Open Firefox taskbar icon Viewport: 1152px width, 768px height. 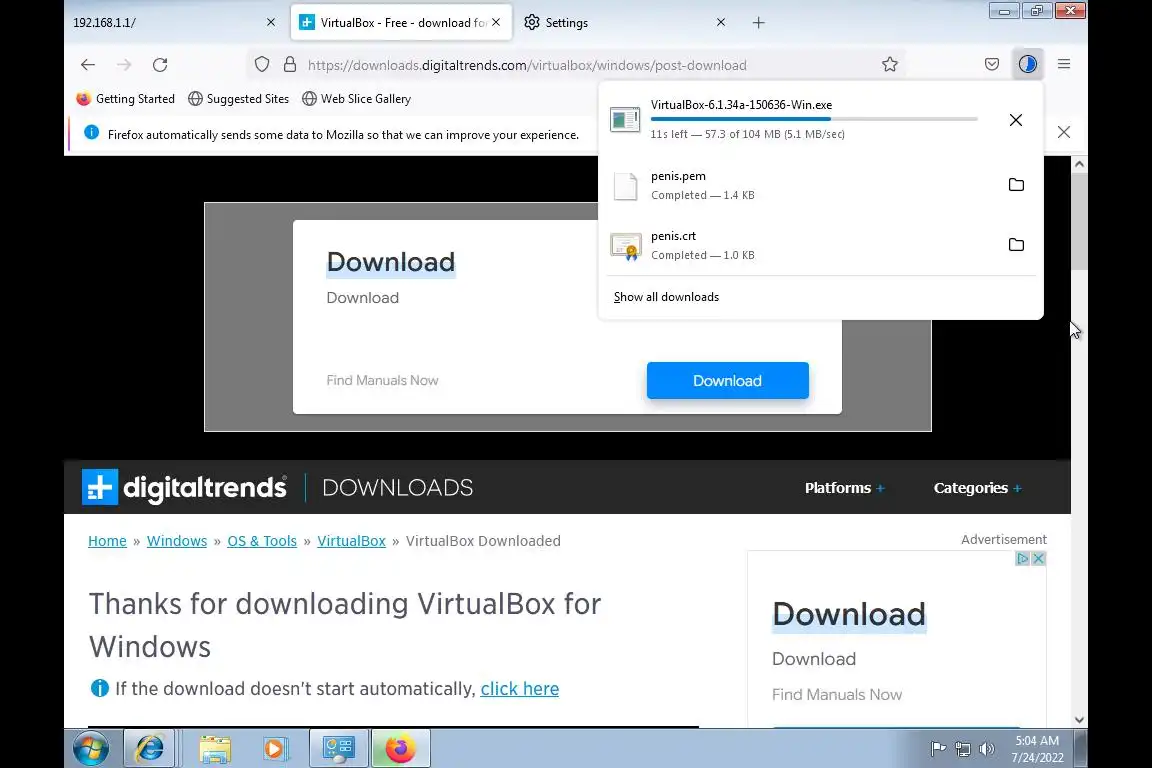(x=400, y=749)
